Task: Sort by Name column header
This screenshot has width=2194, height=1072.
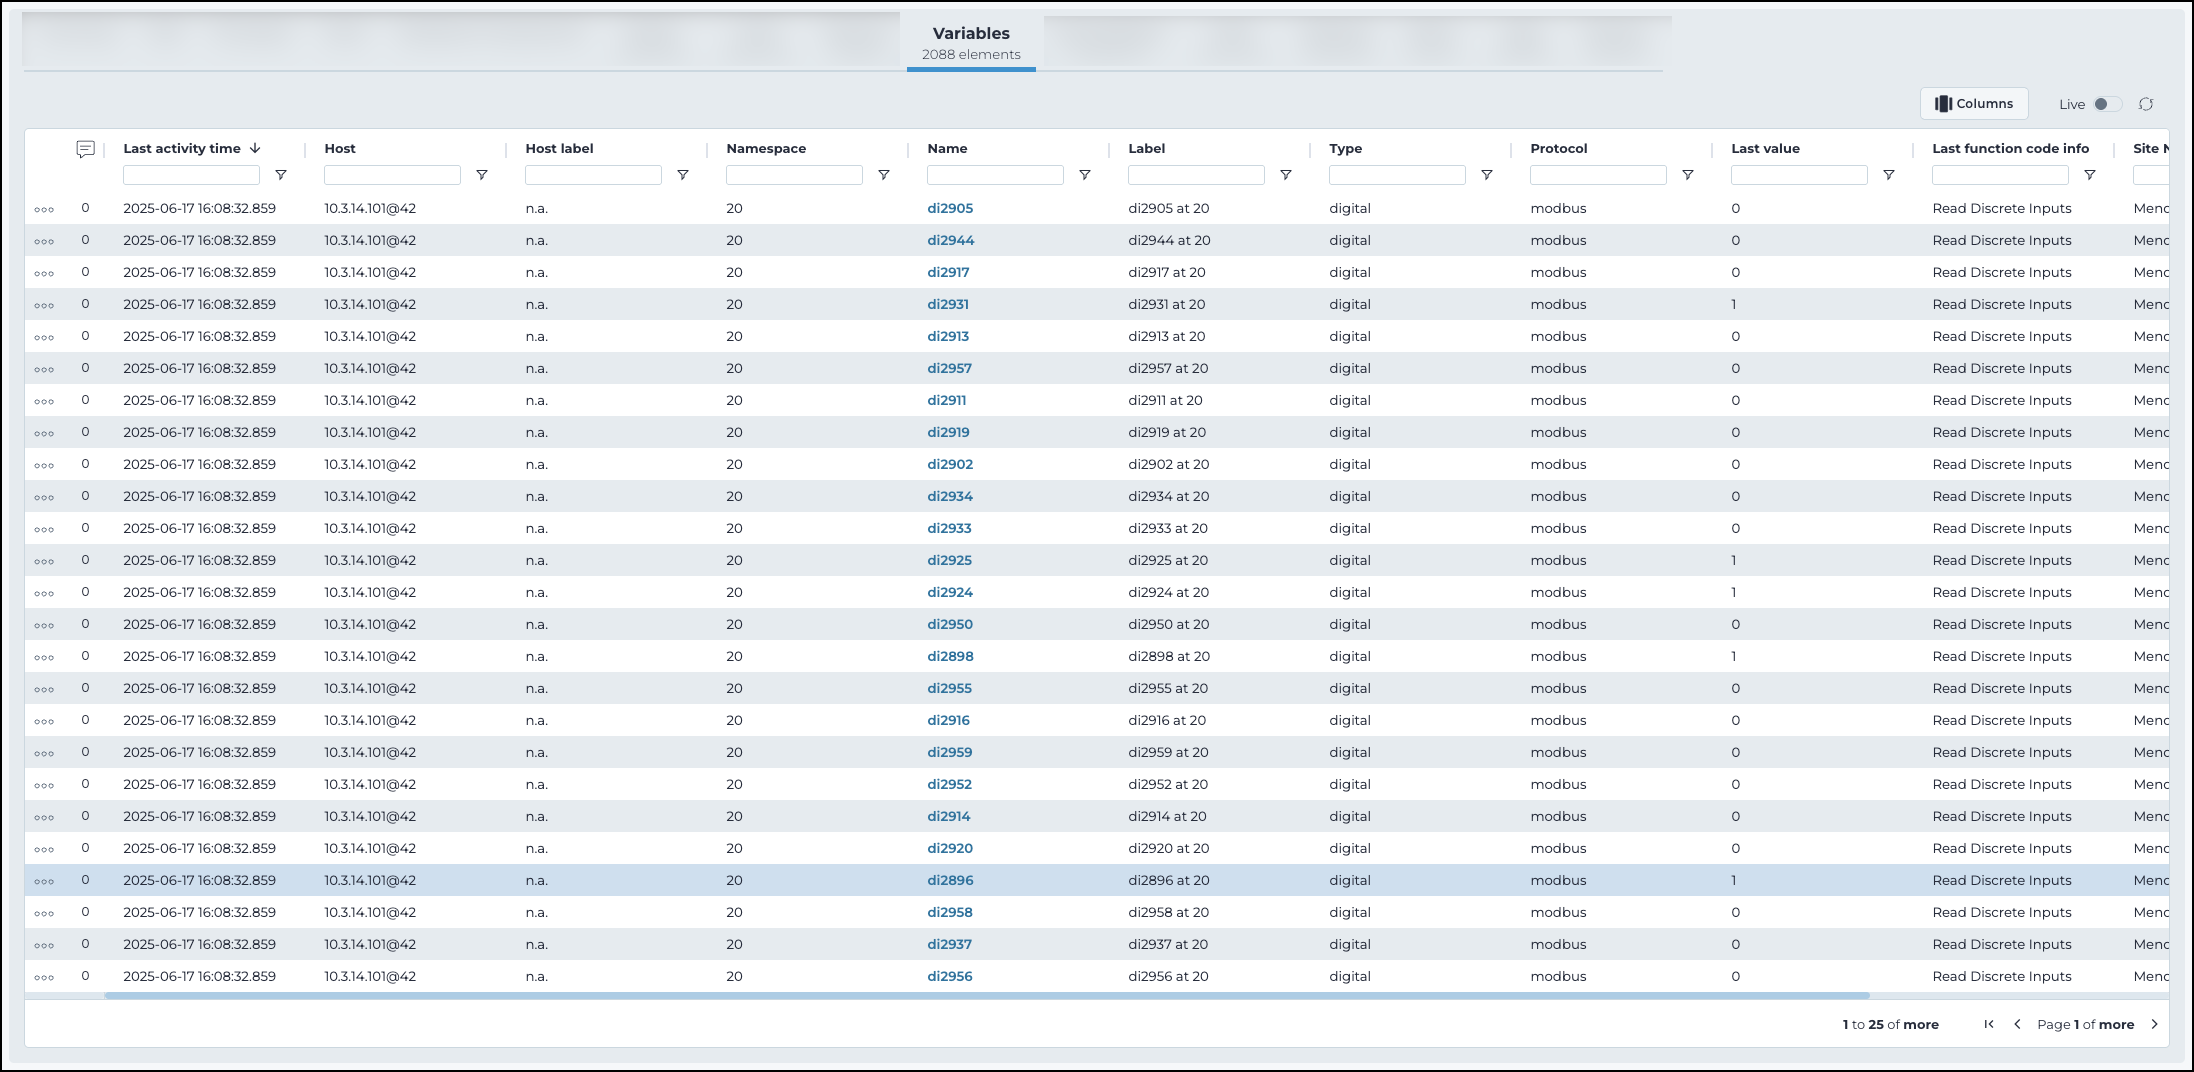Action: (947, 148)
